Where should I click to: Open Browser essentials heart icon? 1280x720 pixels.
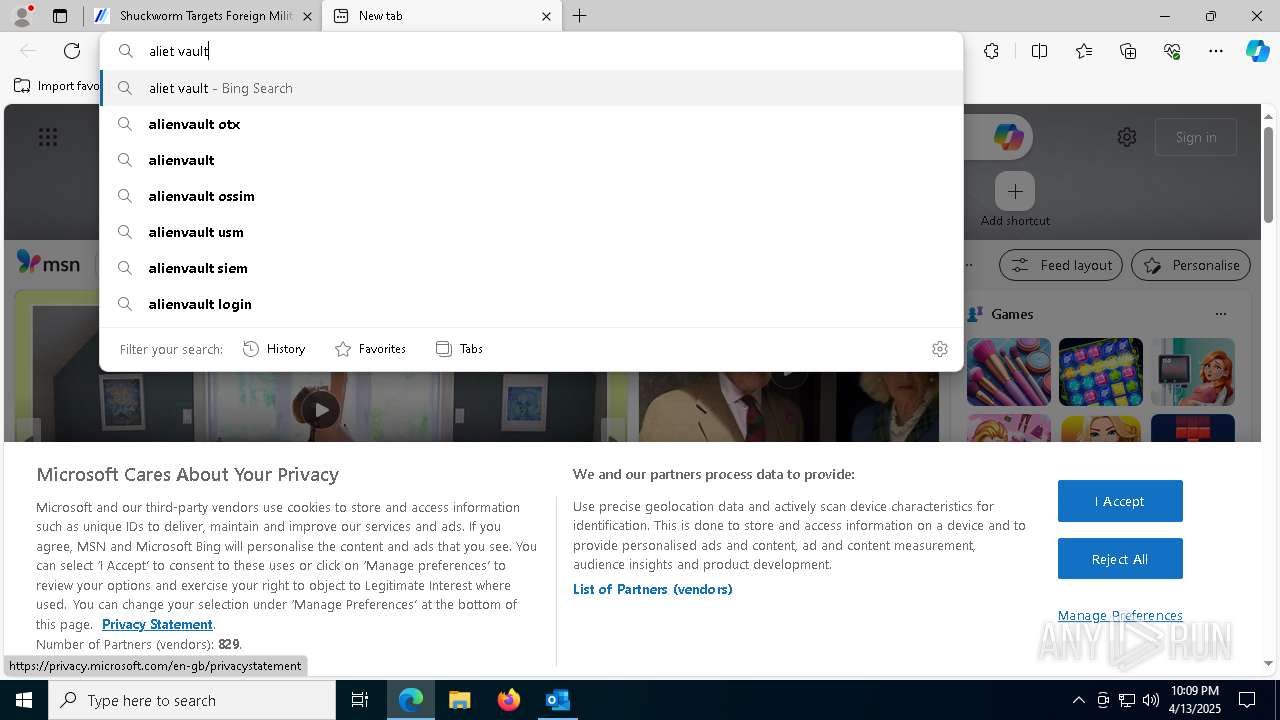(x=1172, y=51)
